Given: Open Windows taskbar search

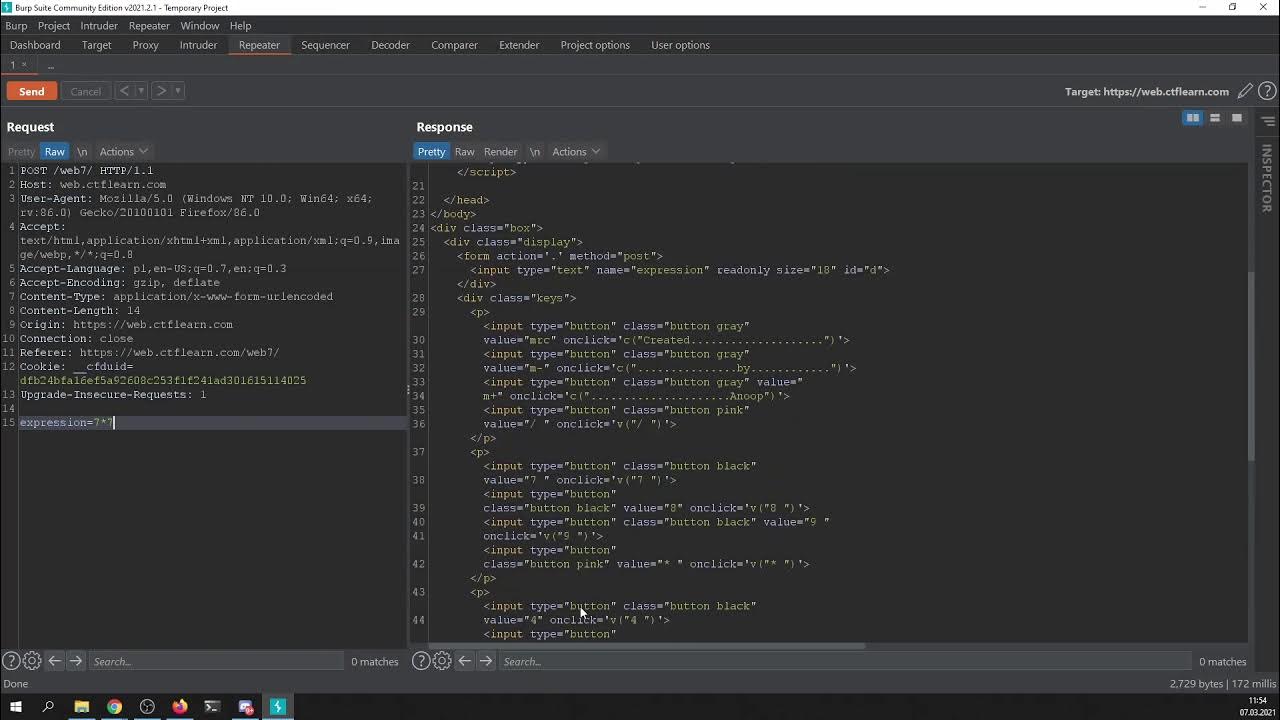Looking at the screenshot, I should tap(48, 707).
